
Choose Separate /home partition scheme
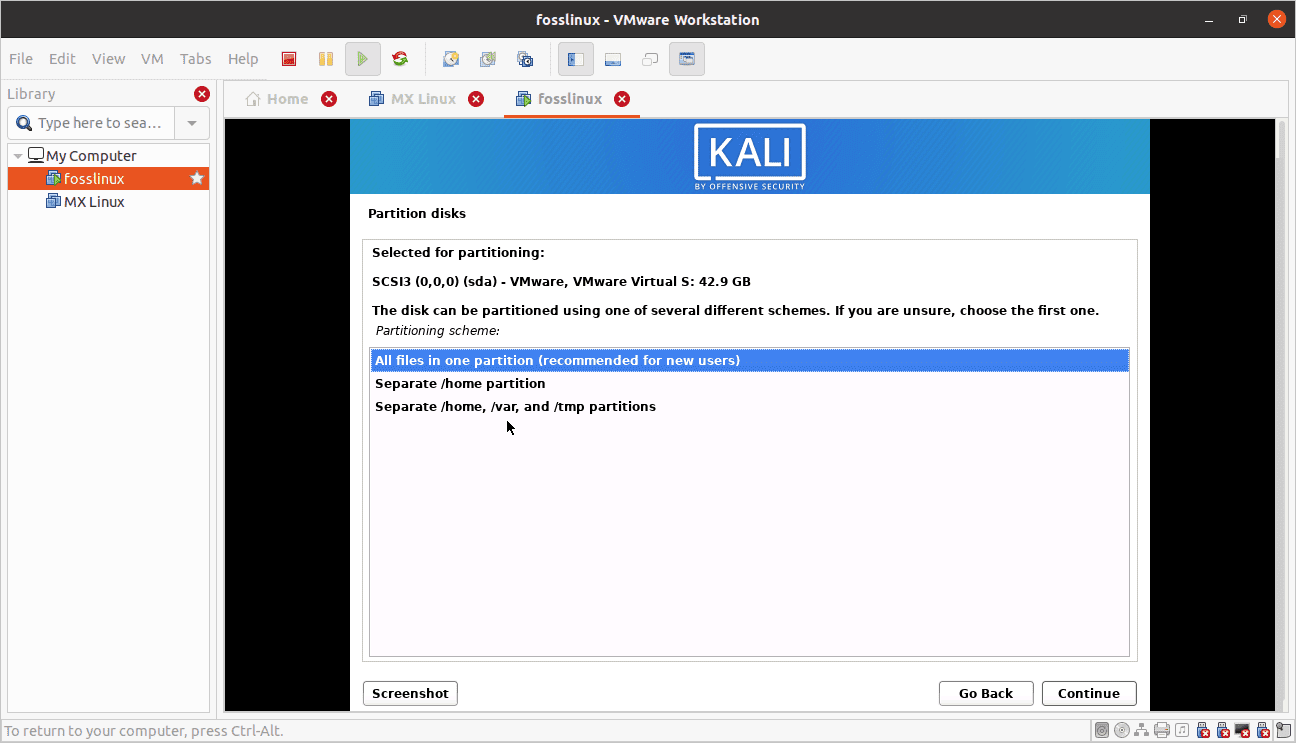[x=749, y=383]
